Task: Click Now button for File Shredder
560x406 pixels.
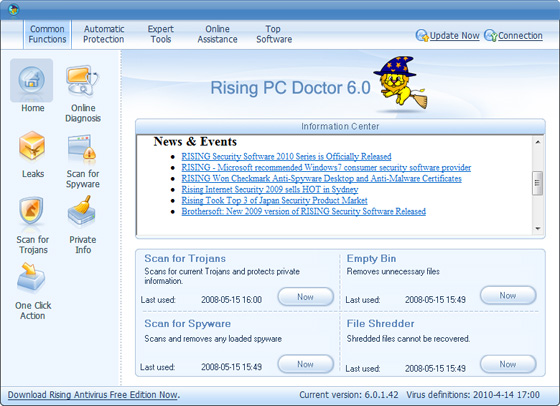Action: (508, 364)
